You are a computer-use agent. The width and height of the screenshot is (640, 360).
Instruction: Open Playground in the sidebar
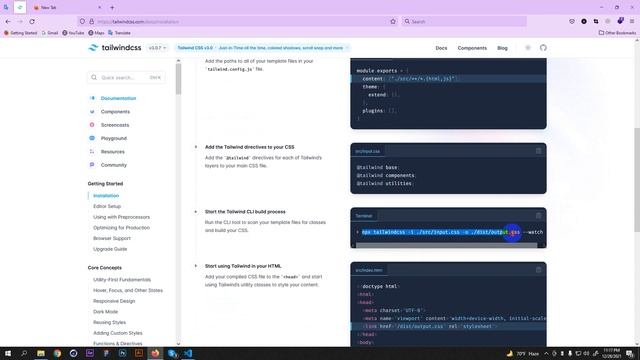click(114, 138)
